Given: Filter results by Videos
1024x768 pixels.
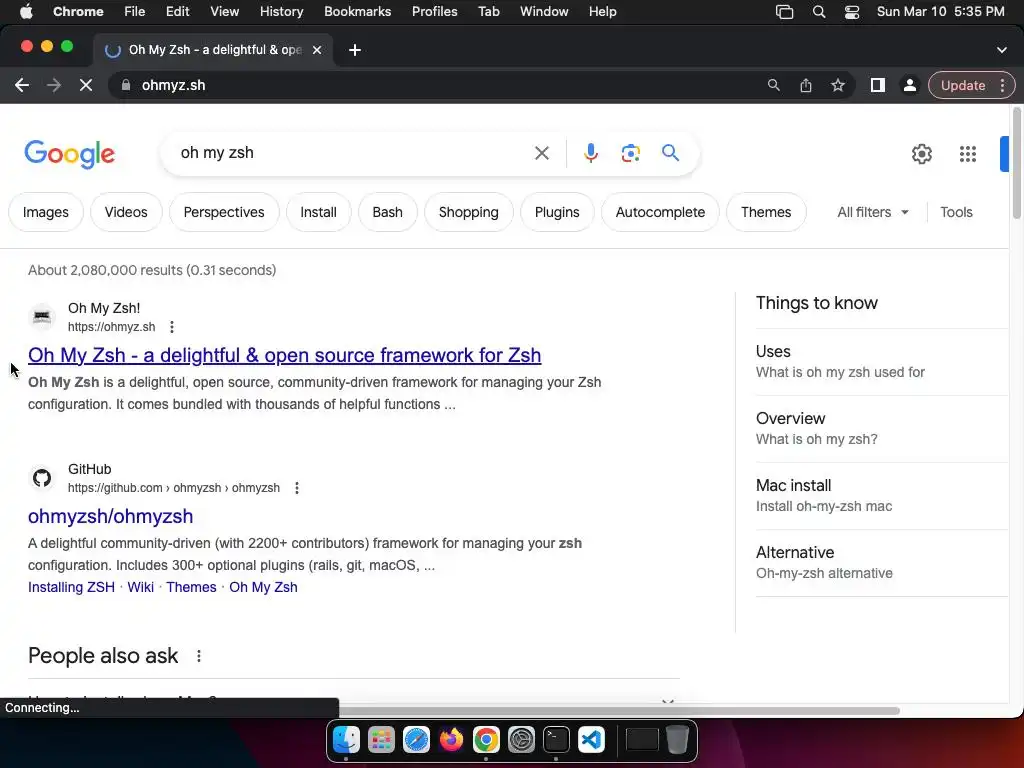Looking at the screenshot, I should [x=126, y=212].
